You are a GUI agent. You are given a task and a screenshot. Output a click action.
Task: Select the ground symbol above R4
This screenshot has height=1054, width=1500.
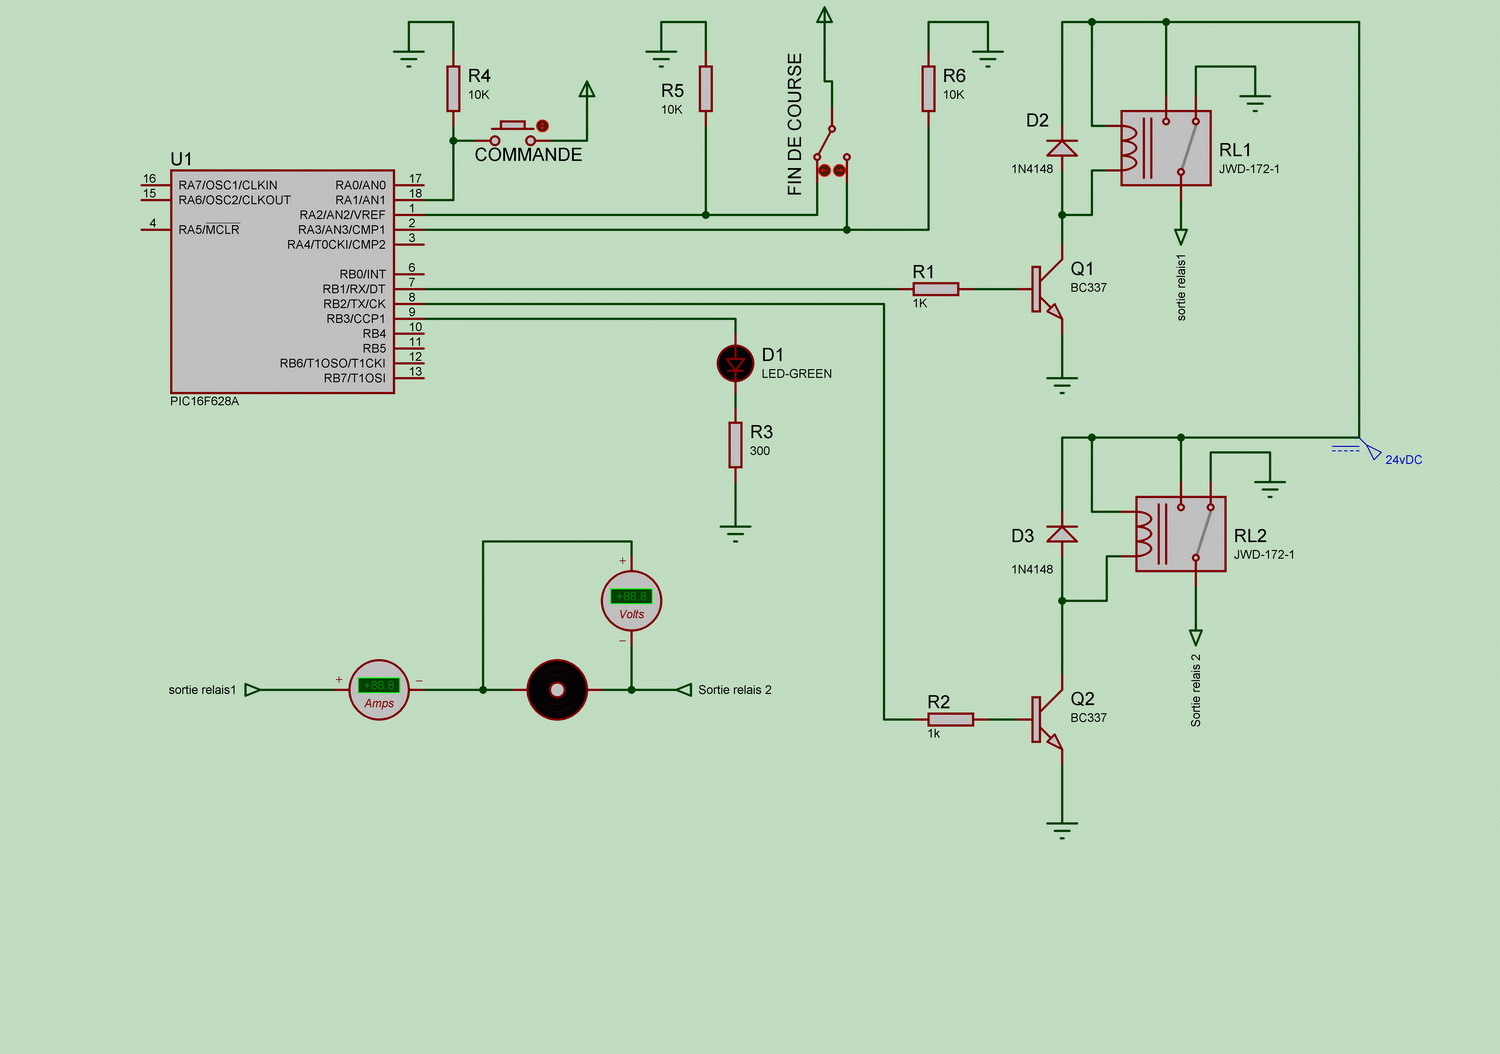point(408,58)
